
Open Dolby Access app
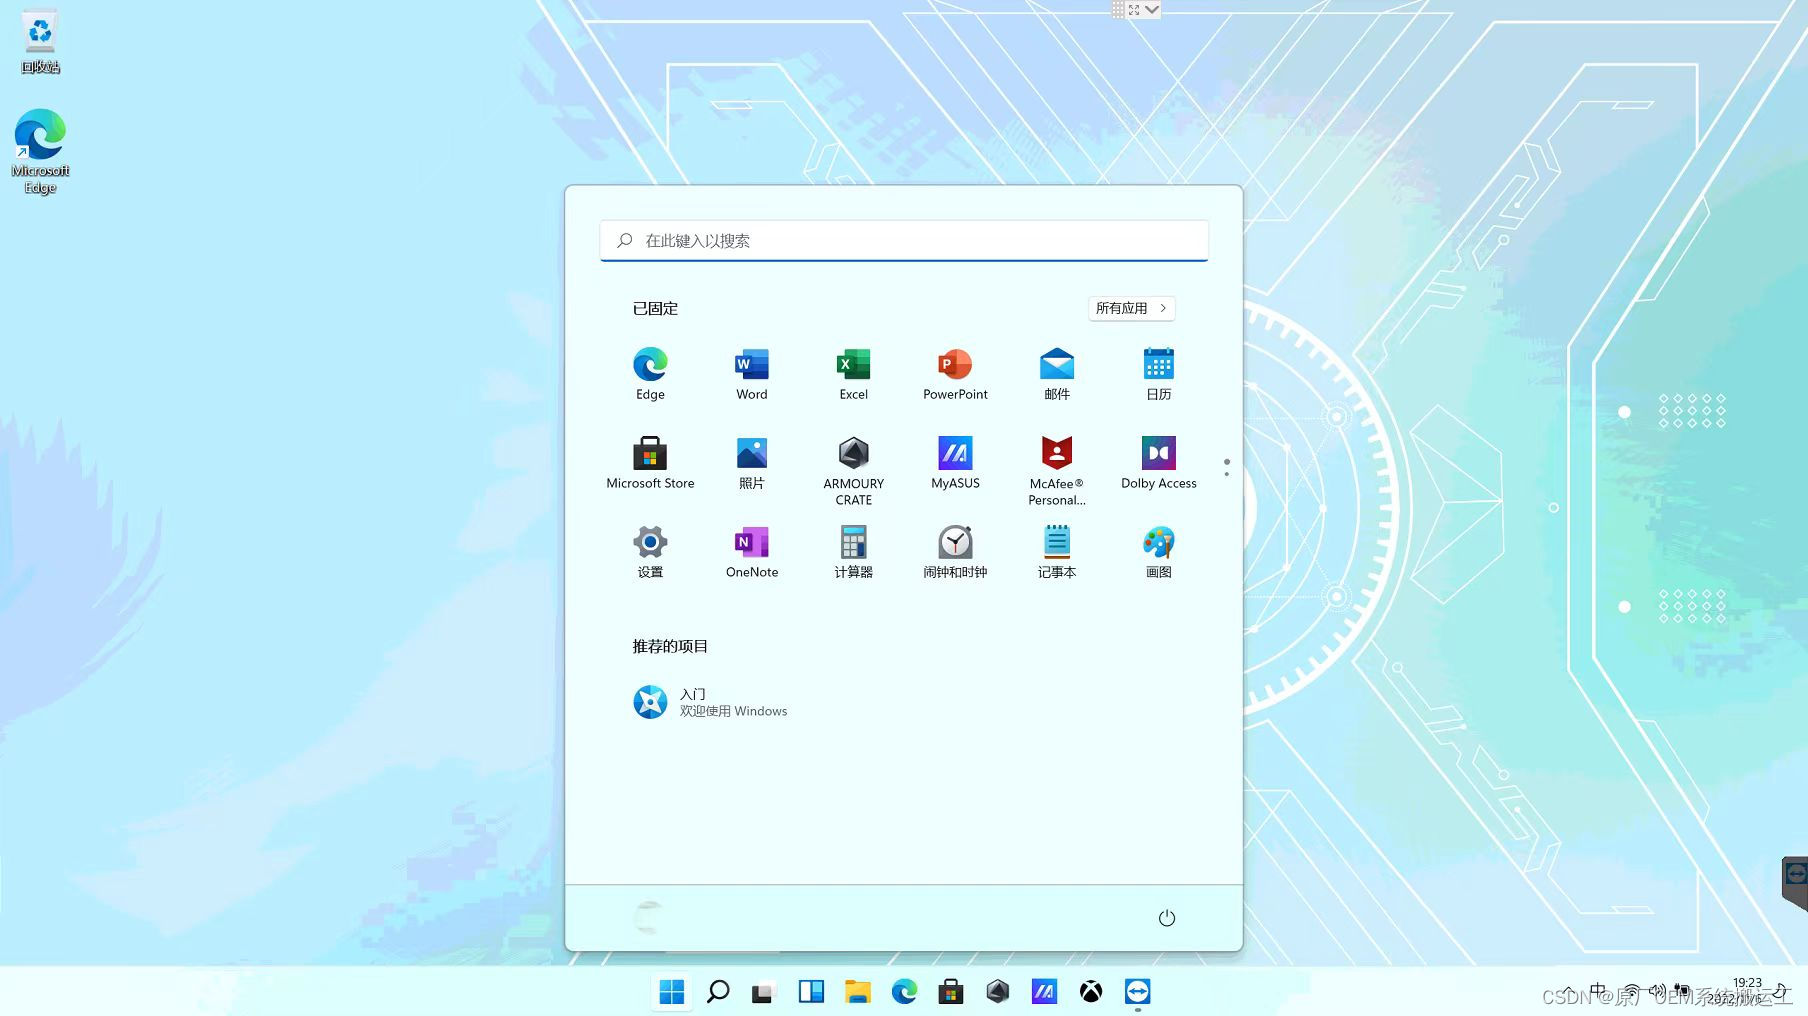tap(1158, 462)
